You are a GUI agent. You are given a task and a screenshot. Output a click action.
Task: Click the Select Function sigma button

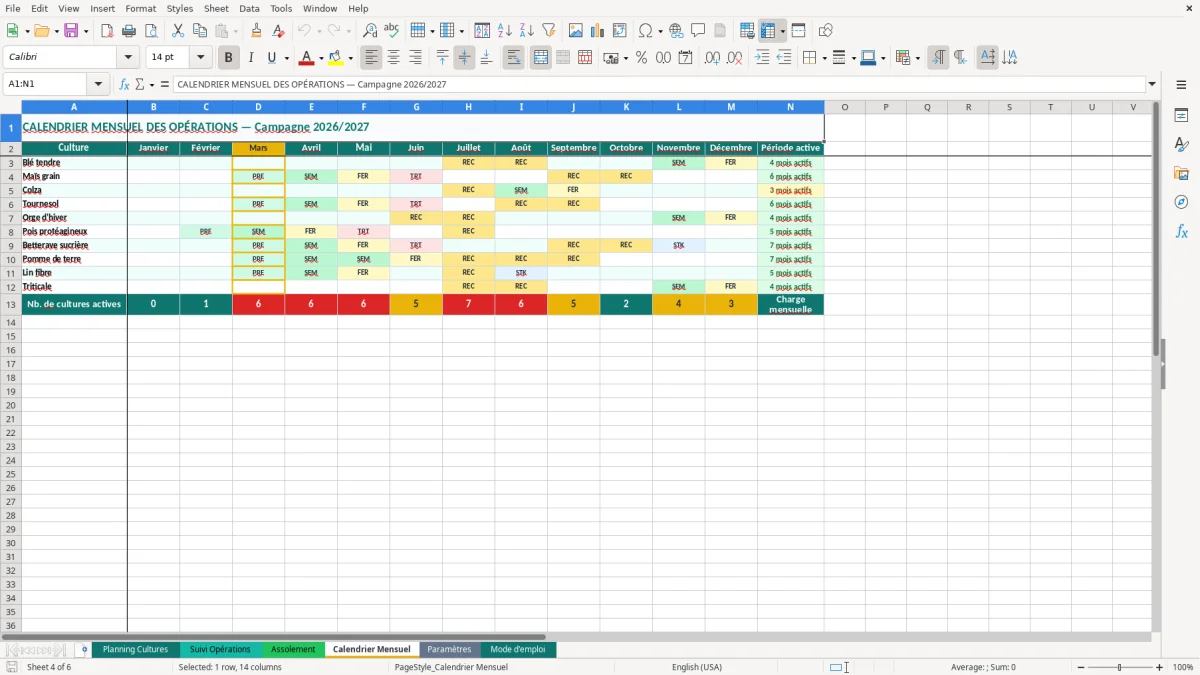tap(139, 84)
